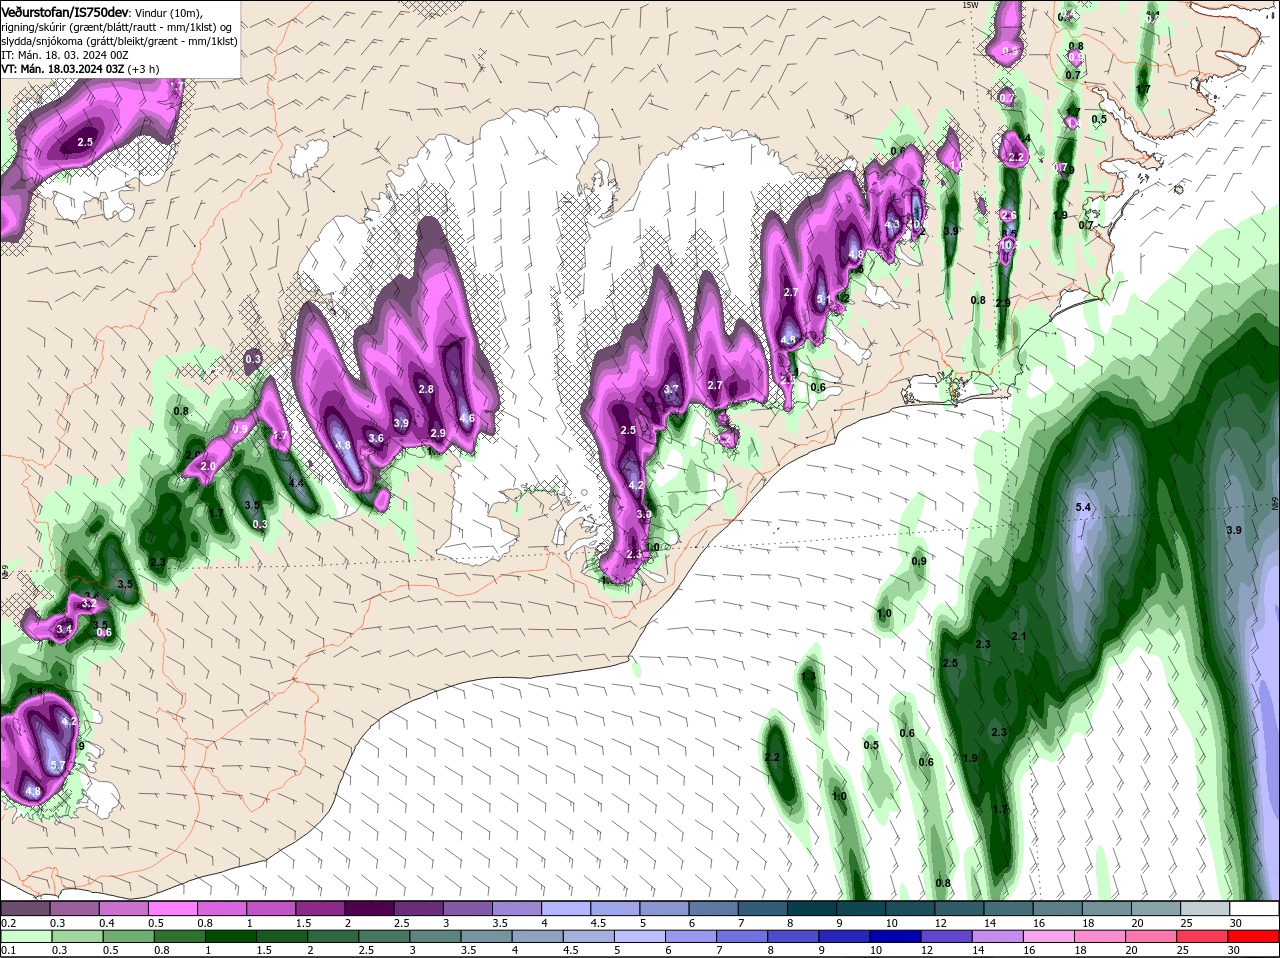Click the (+3 h) forecast offset text
The height and width of the screenshot is (958, 1280).
tap(143, 68)
